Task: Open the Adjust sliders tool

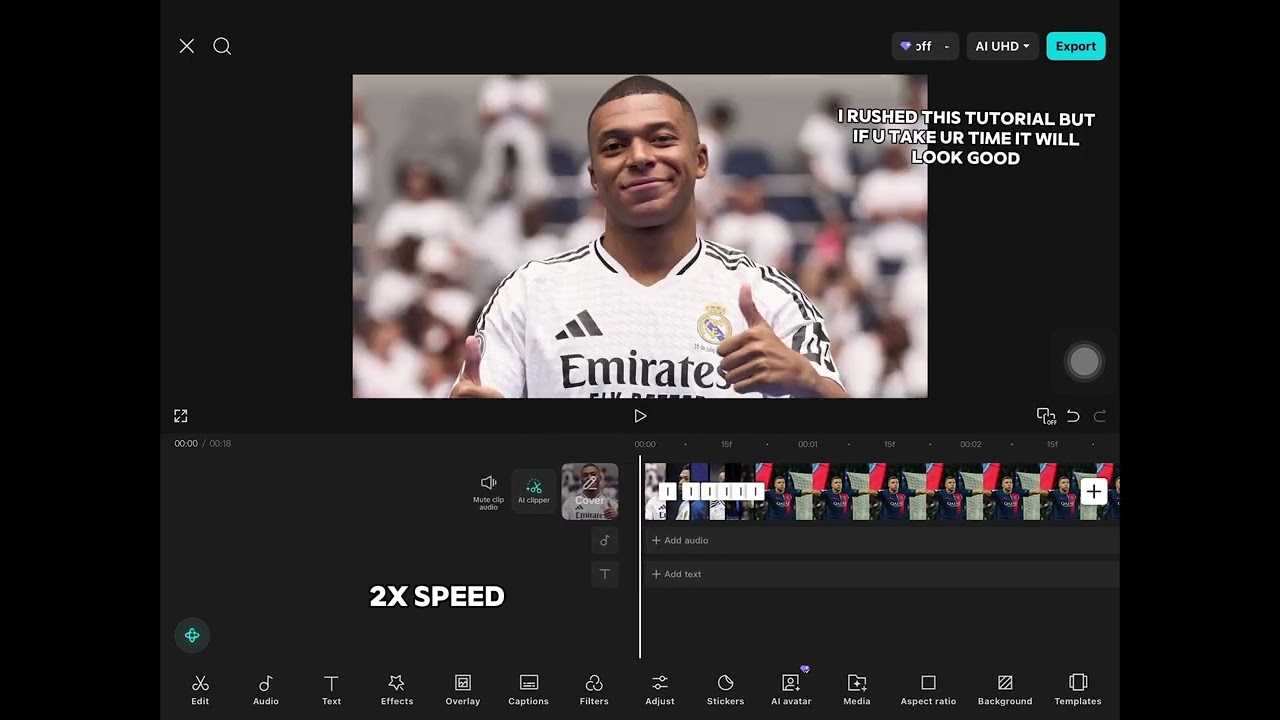Action: point(660,690)
